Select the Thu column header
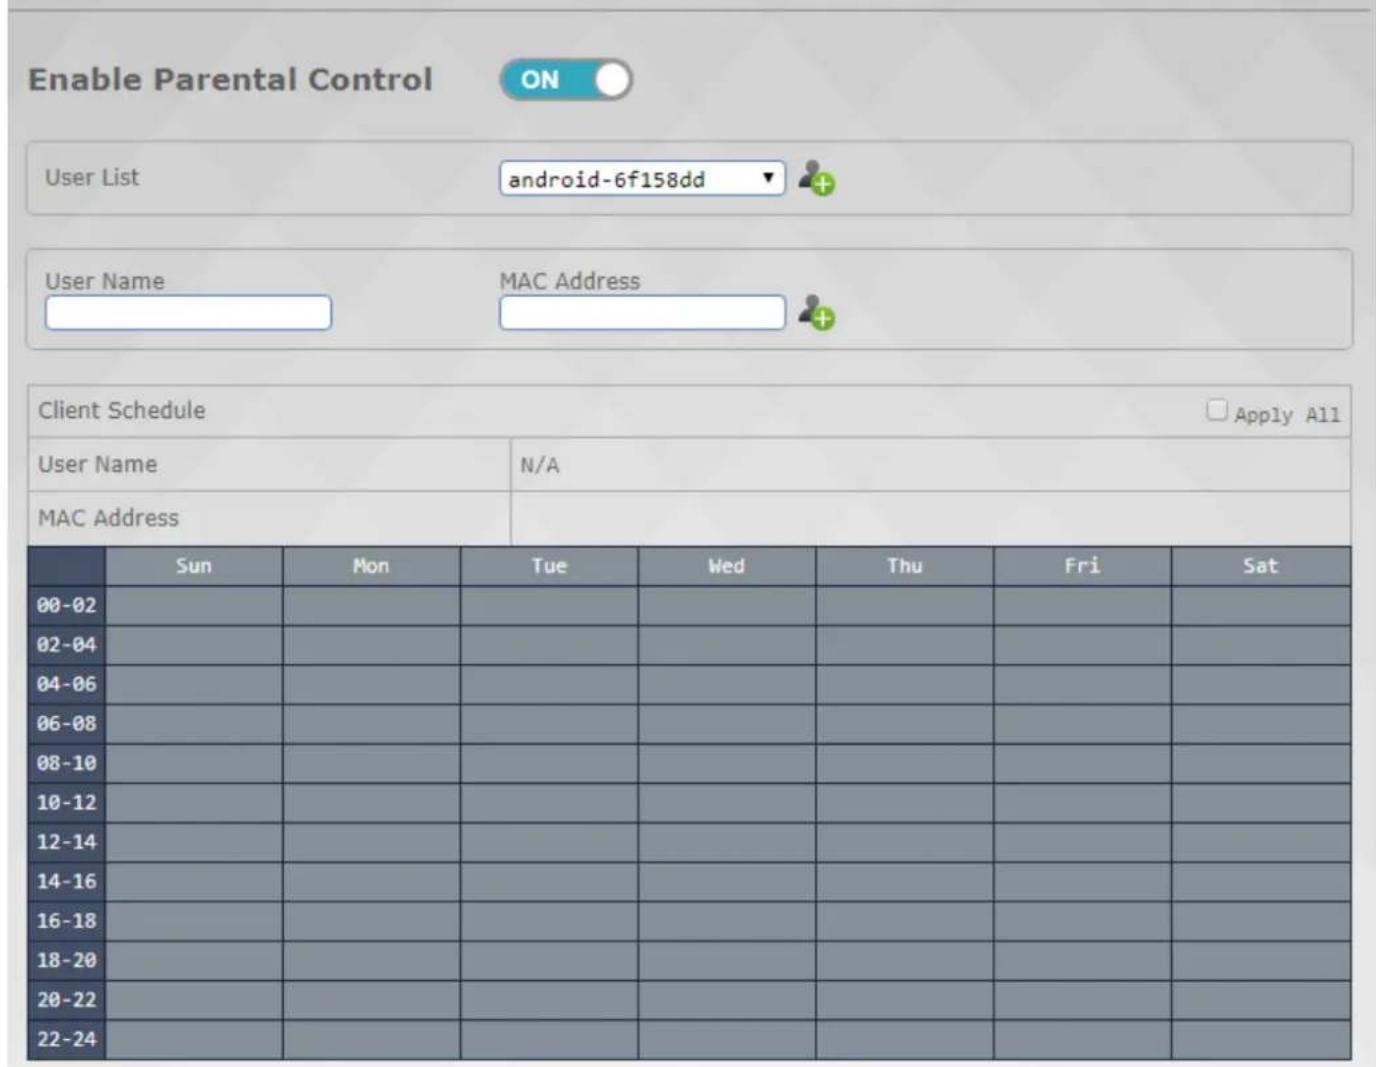The image size is (1376, 1067). click(x=904, y=566)
